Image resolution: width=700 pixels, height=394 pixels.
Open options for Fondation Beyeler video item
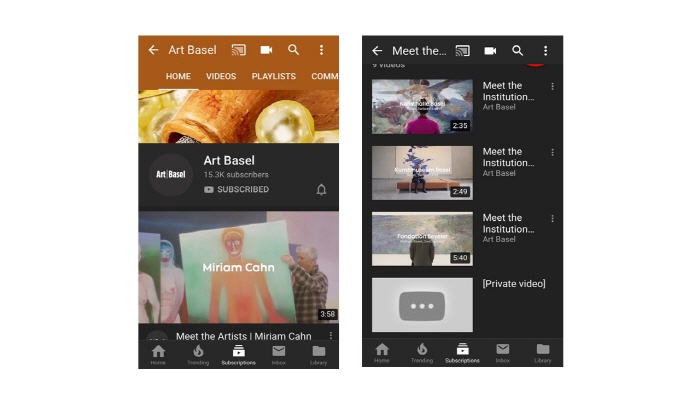tap(553, 219)
